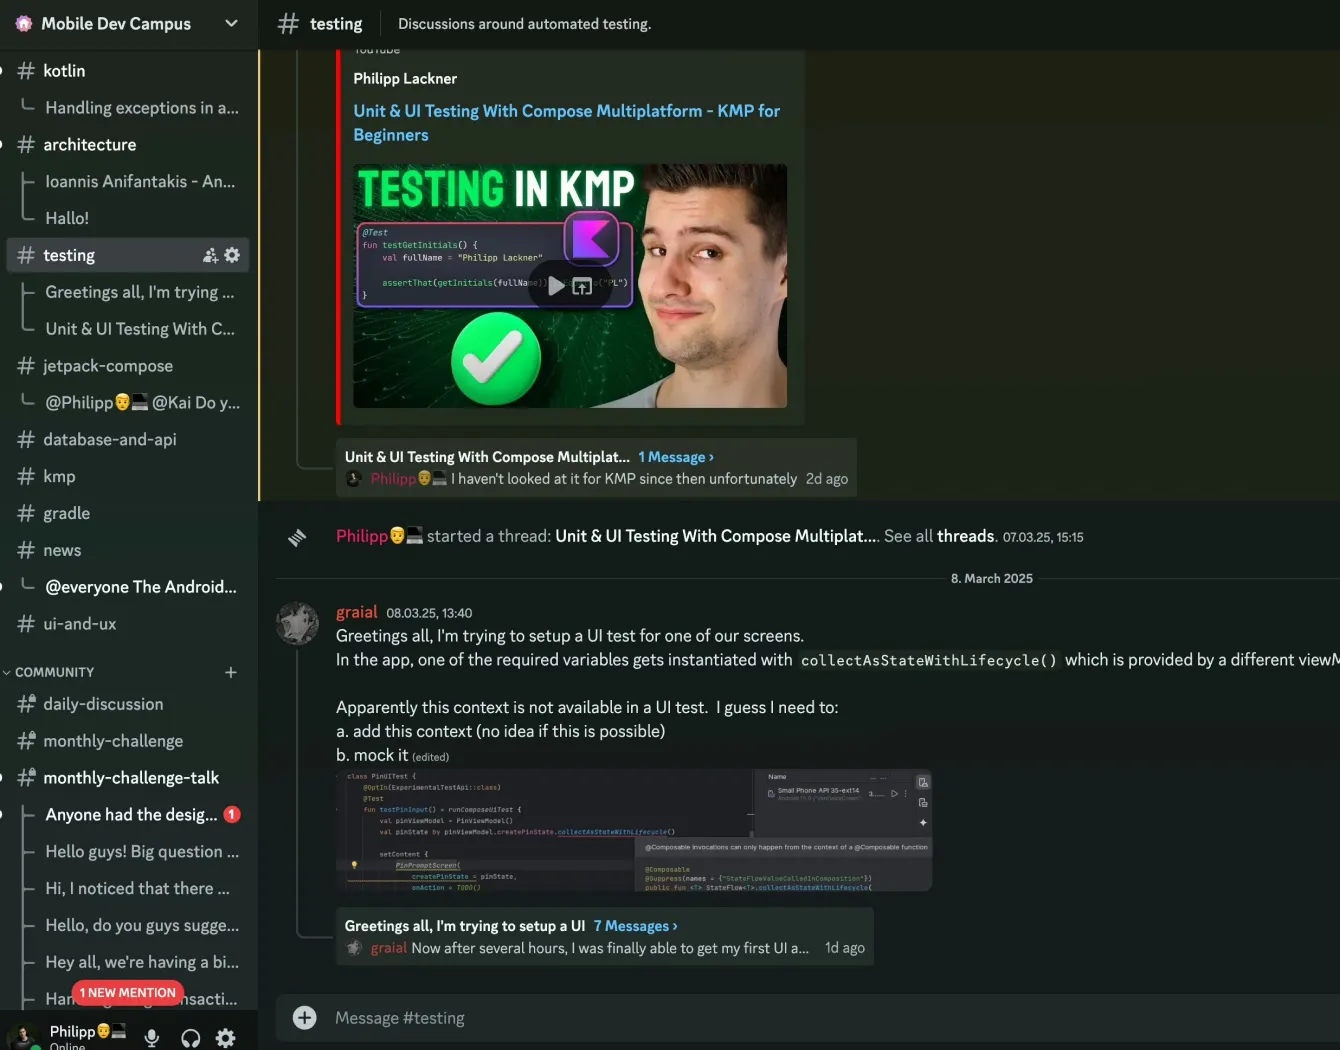Add a channel to COMMUNITY category

(x=231, y=672)
